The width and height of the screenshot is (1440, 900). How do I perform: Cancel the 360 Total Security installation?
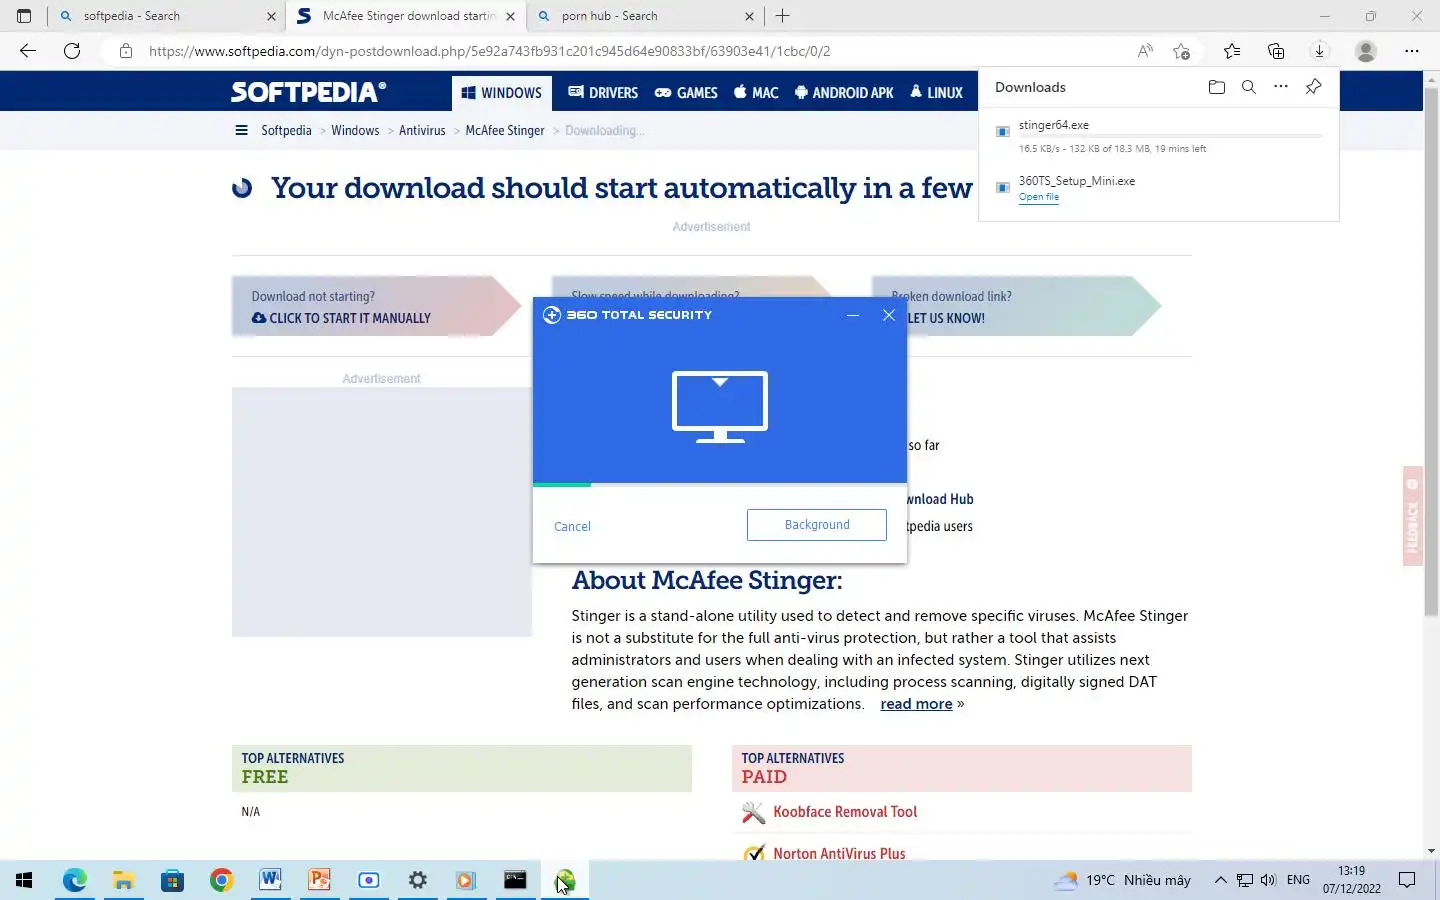coord(573,526)
